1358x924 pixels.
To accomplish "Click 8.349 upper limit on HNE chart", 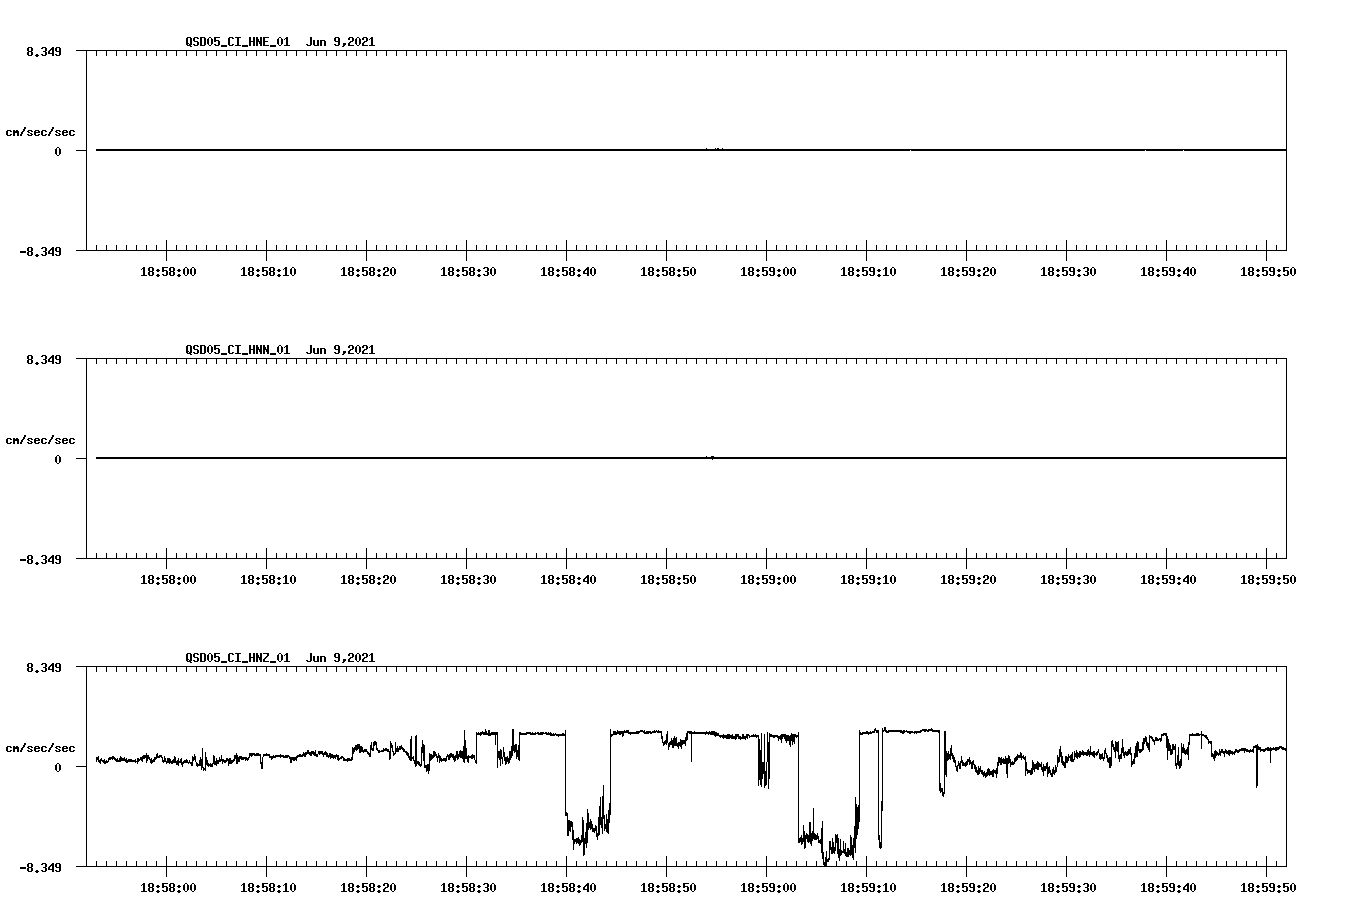I will (44, 51).
